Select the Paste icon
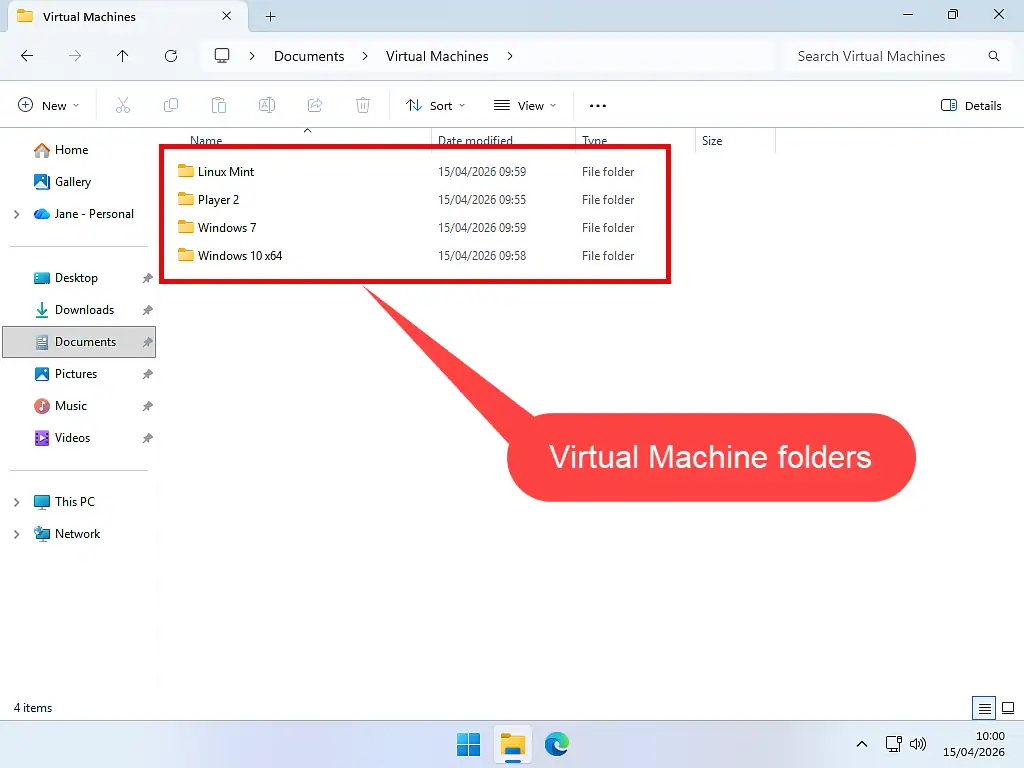Screen dimensions: 1024x768 pyautogui.click(x=219, y=105)
